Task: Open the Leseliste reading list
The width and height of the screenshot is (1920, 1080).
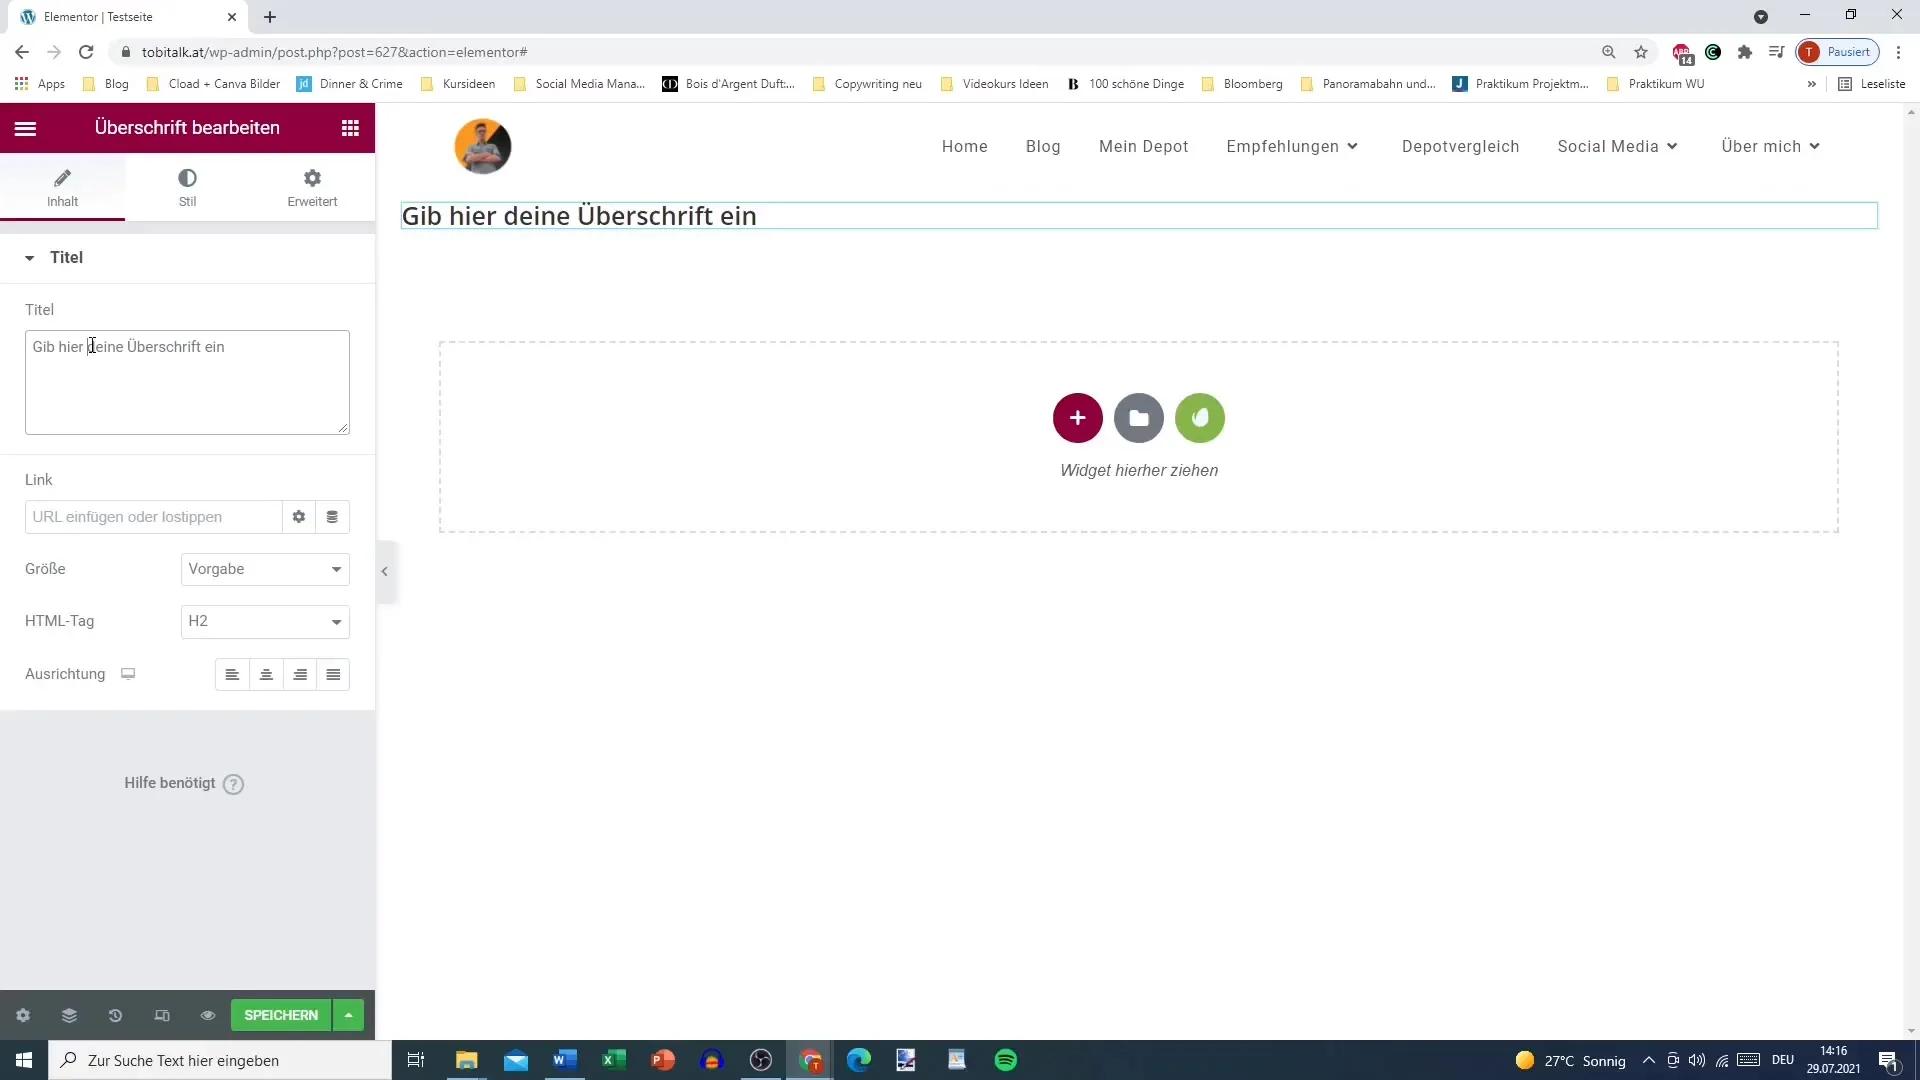Action: click(1872, 84)
